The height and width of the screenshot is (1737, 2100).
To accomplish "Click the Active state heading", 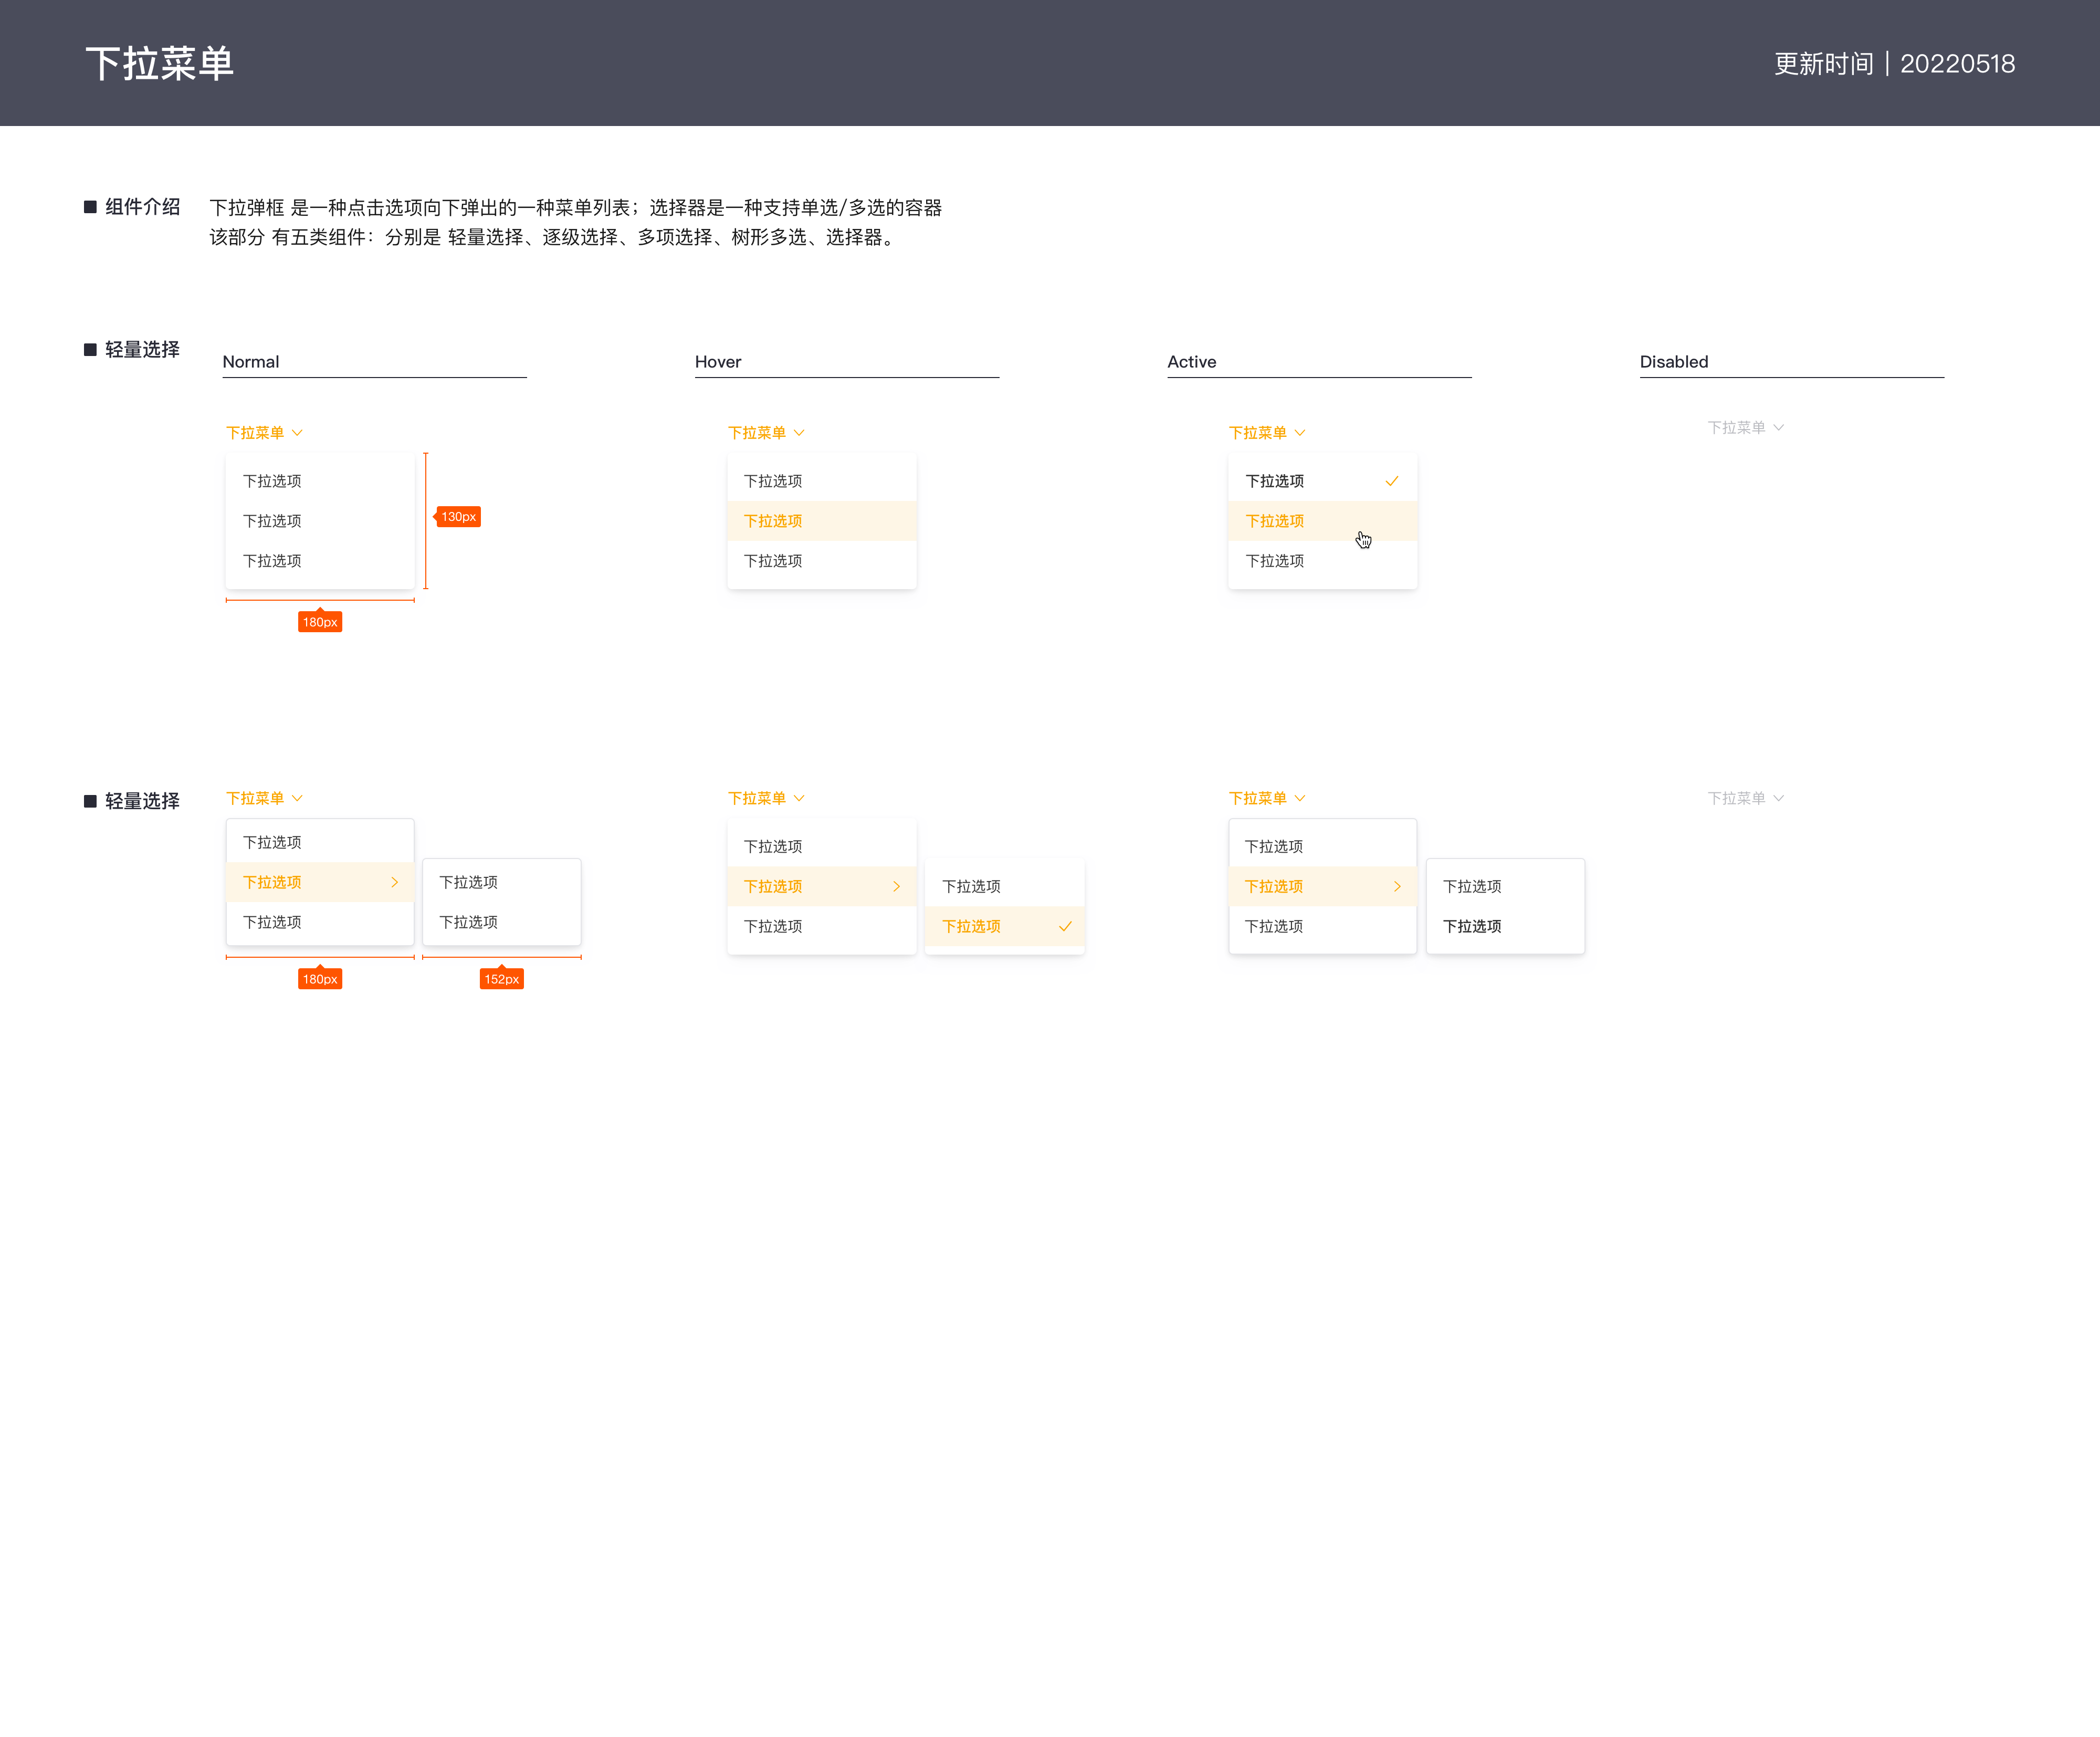I will coord(1192,362).
